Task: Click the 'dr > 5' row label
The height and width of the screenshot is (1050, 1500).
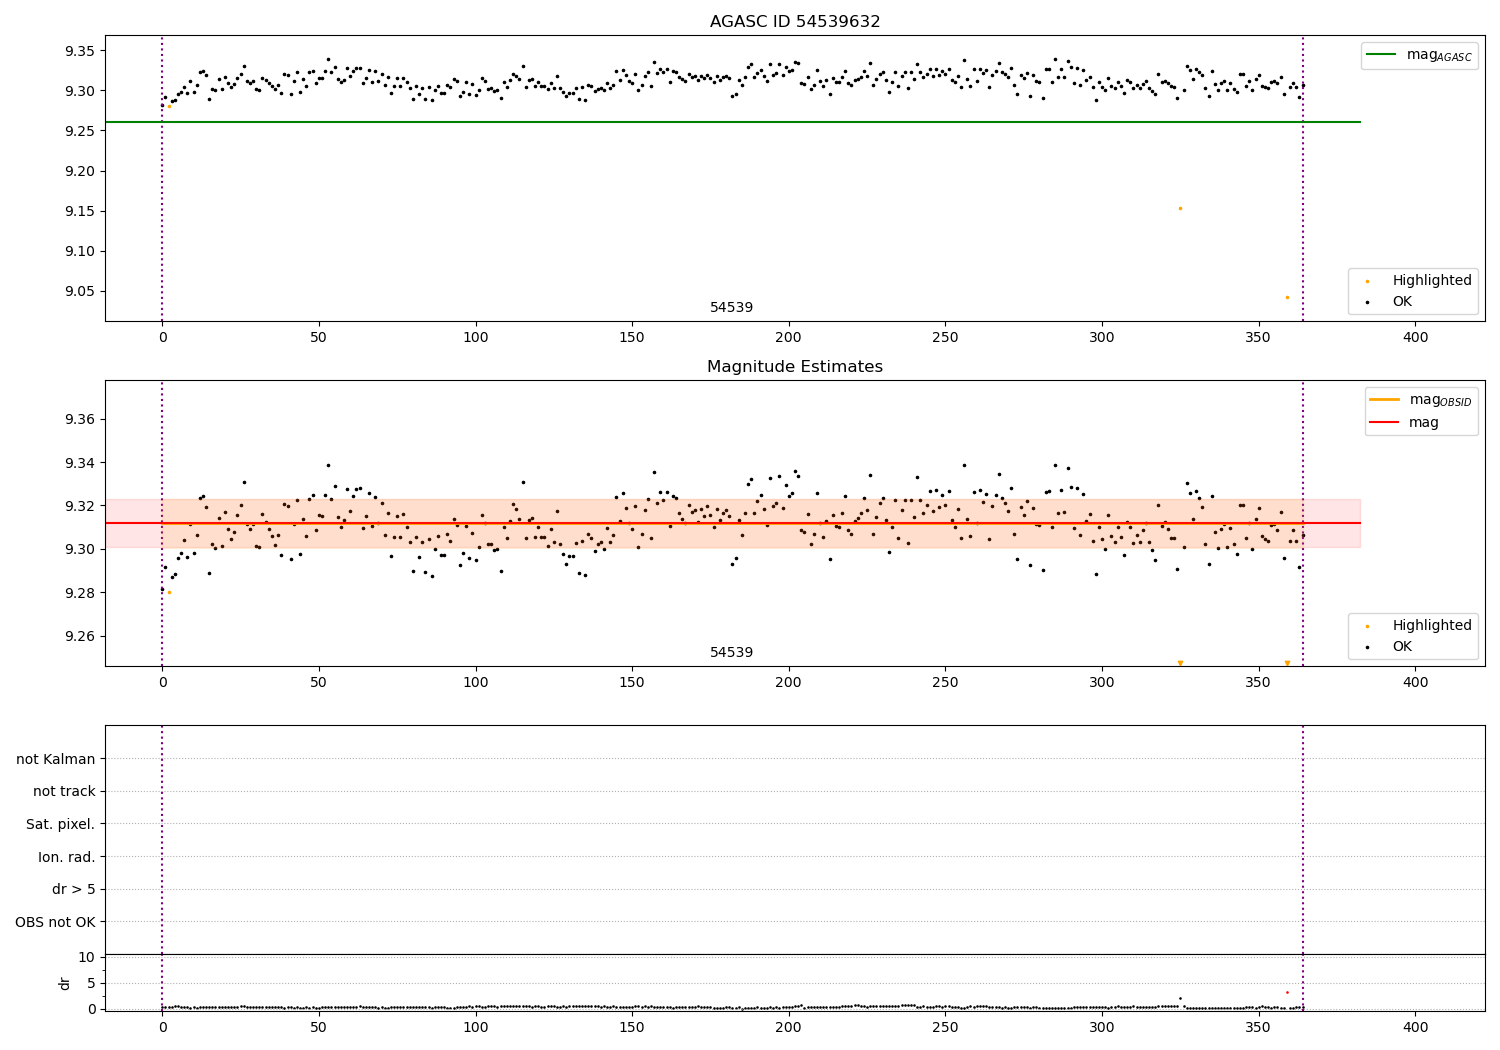Action: click(x=74, y=889)
